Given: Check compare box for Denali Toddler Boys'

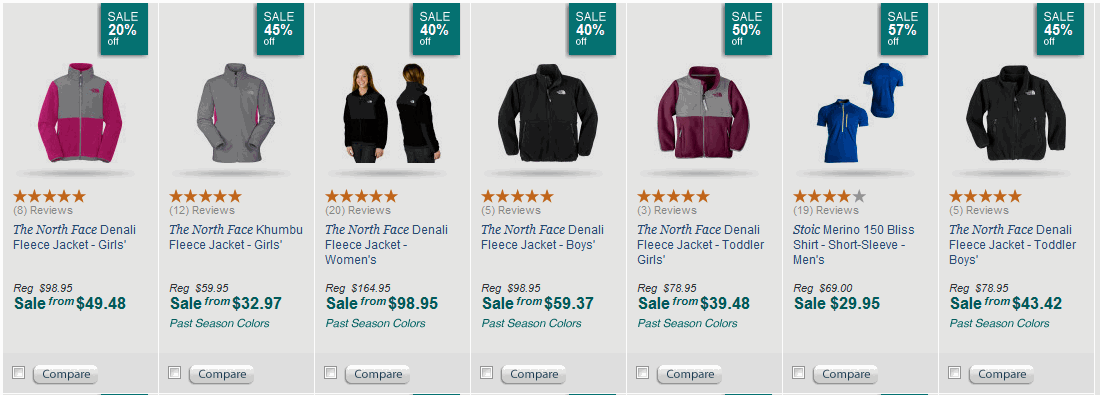Looking at the screenshot, I should (x=954, y=373).
